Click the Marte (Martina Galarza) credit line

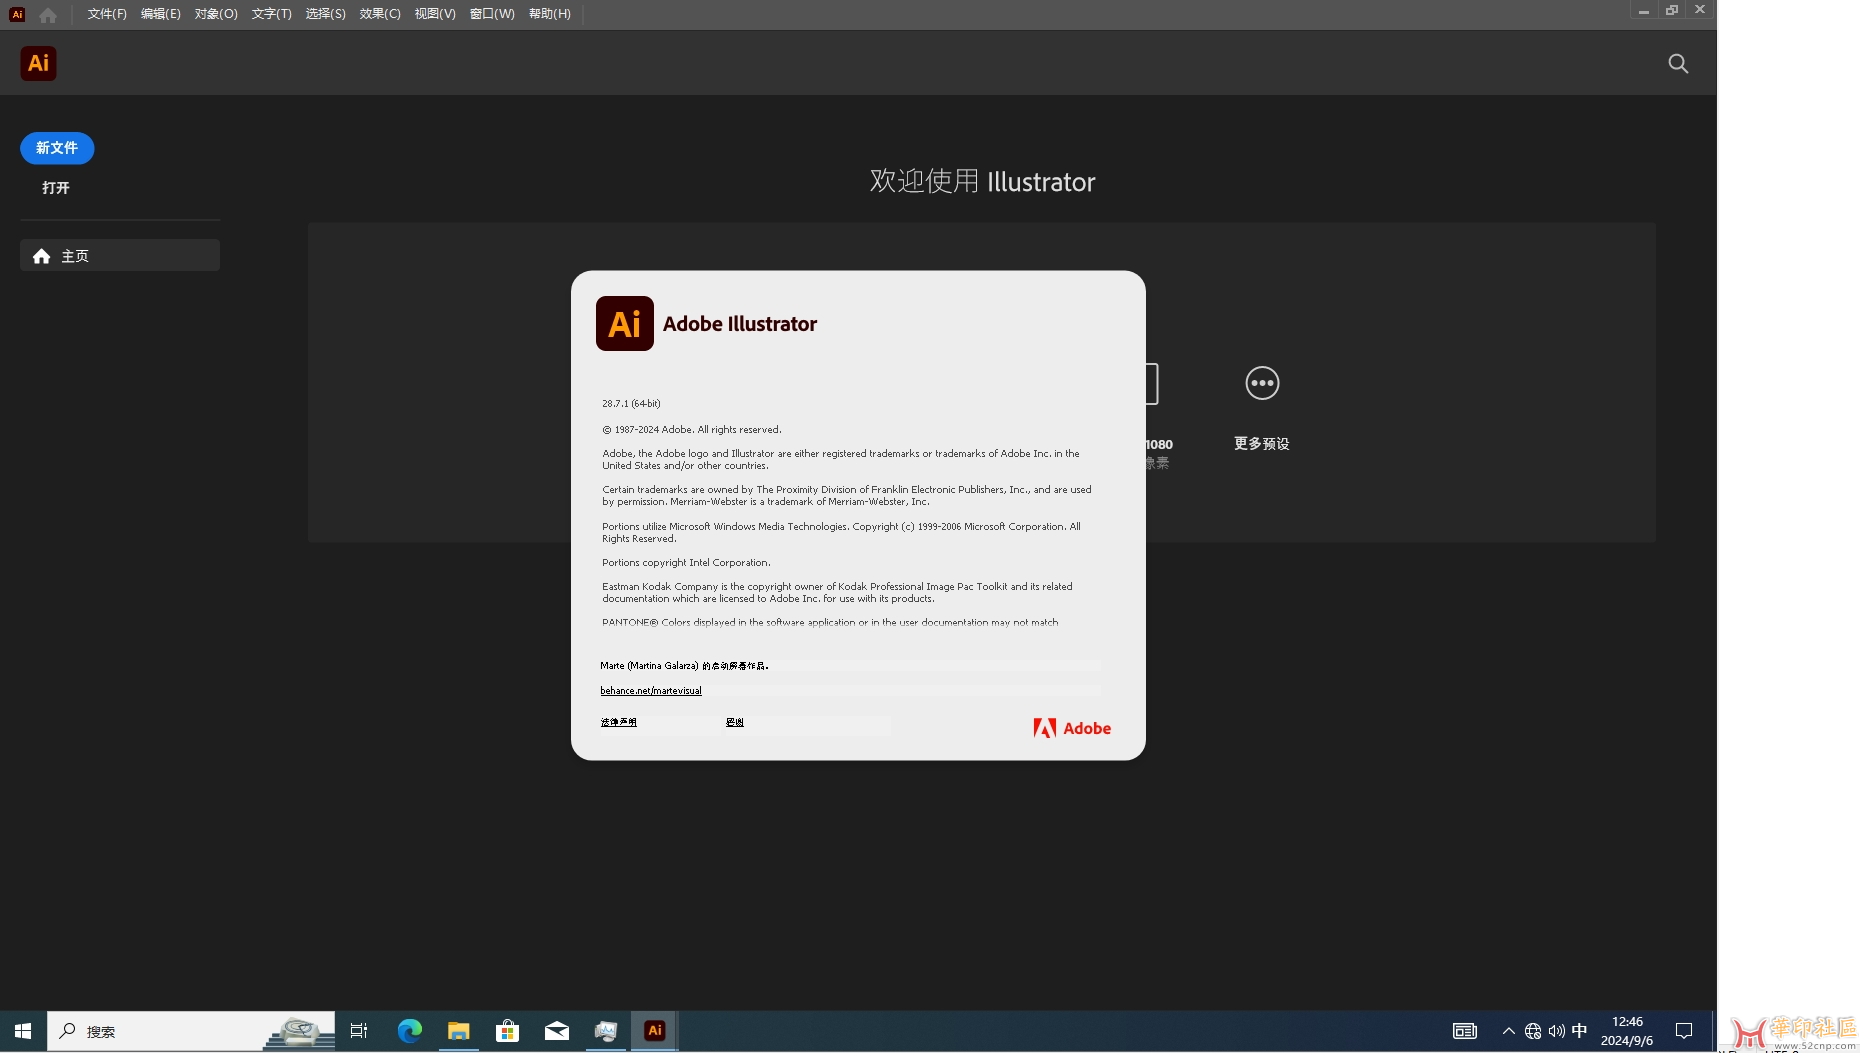pyautogui.click(x=685, y=666)
